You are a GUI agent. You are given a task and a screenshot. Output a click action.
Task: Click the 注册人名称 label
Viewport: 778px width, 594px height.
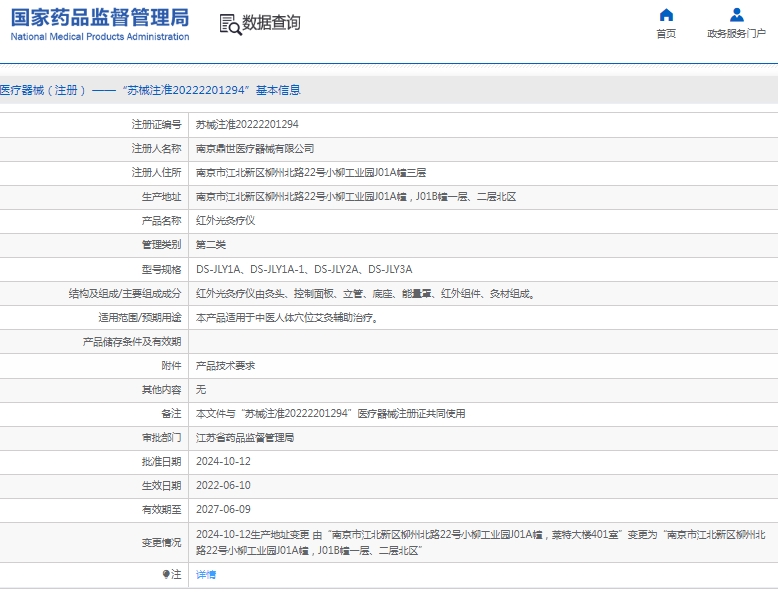[156, 148]
